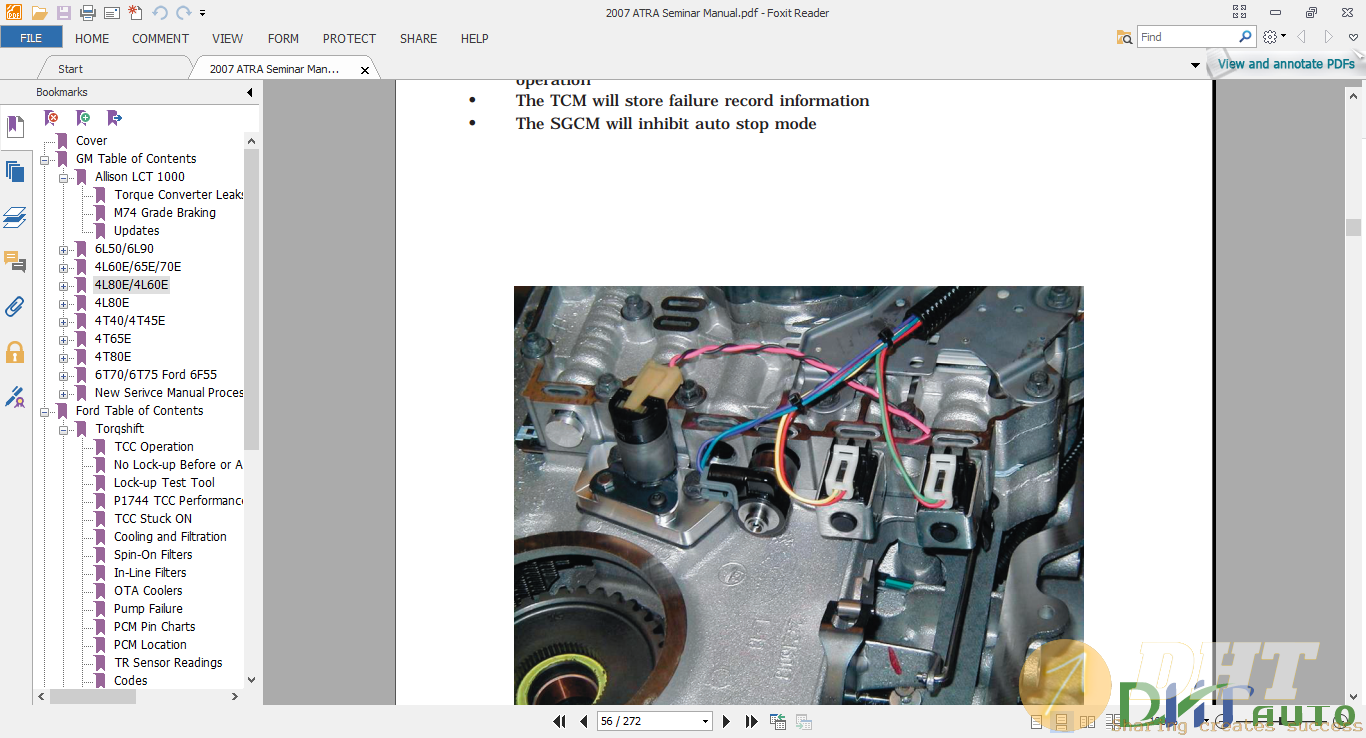Screen dimensions: 1366x738
Task: Click the search settings gear icon
Action: 1270,37
